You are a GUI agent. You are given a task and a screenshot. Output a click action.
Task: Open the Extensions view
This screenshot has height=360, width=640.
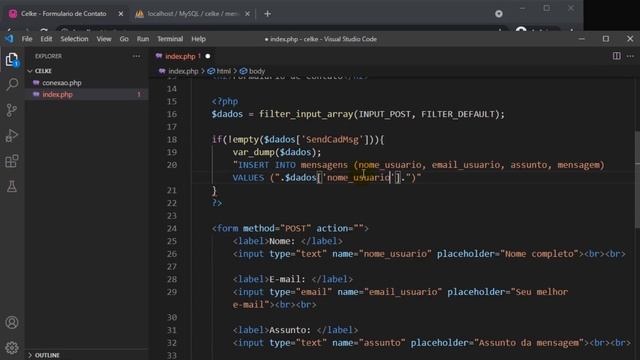click(x=12, y=161)
